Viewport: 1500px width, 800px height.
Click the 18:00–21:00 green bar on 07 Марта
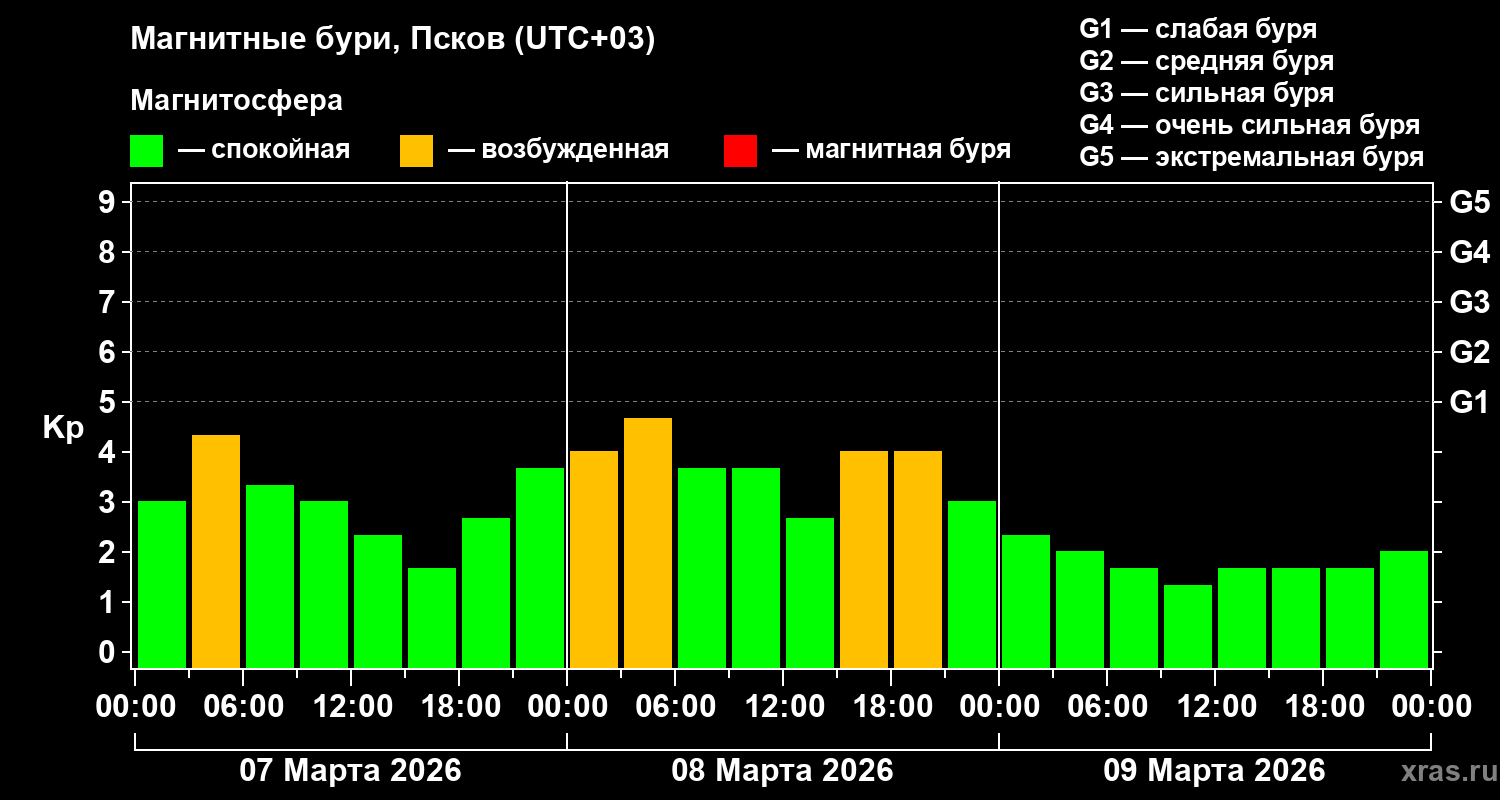click(x=486, y=593)
